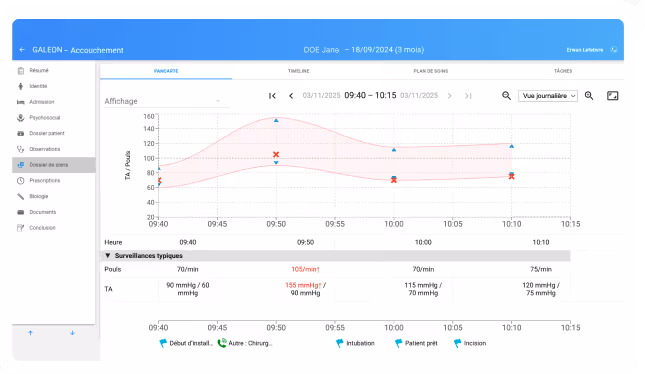Open the Conclusion sidebar icon
645x374 pixels.
[21, 228]
